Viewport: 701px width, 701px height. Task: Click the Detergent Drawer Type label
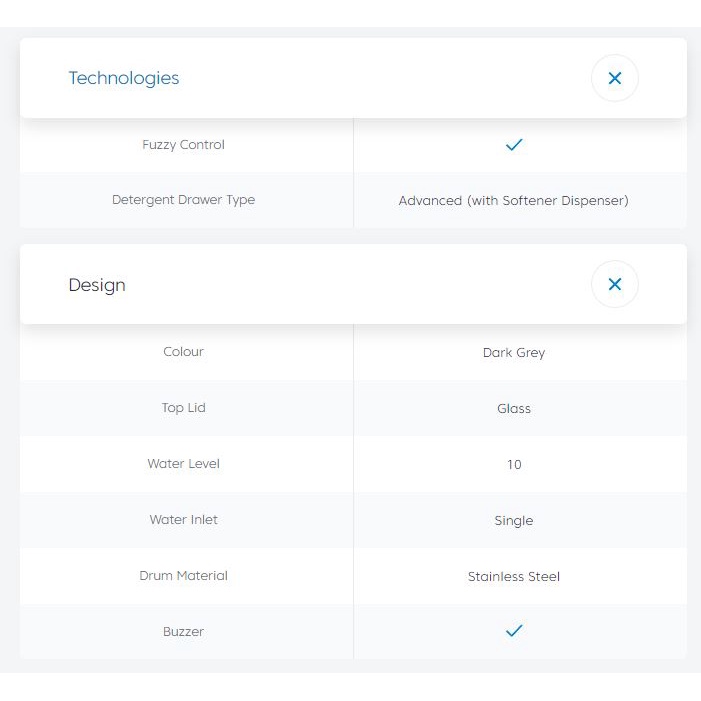tap(183, 200)
